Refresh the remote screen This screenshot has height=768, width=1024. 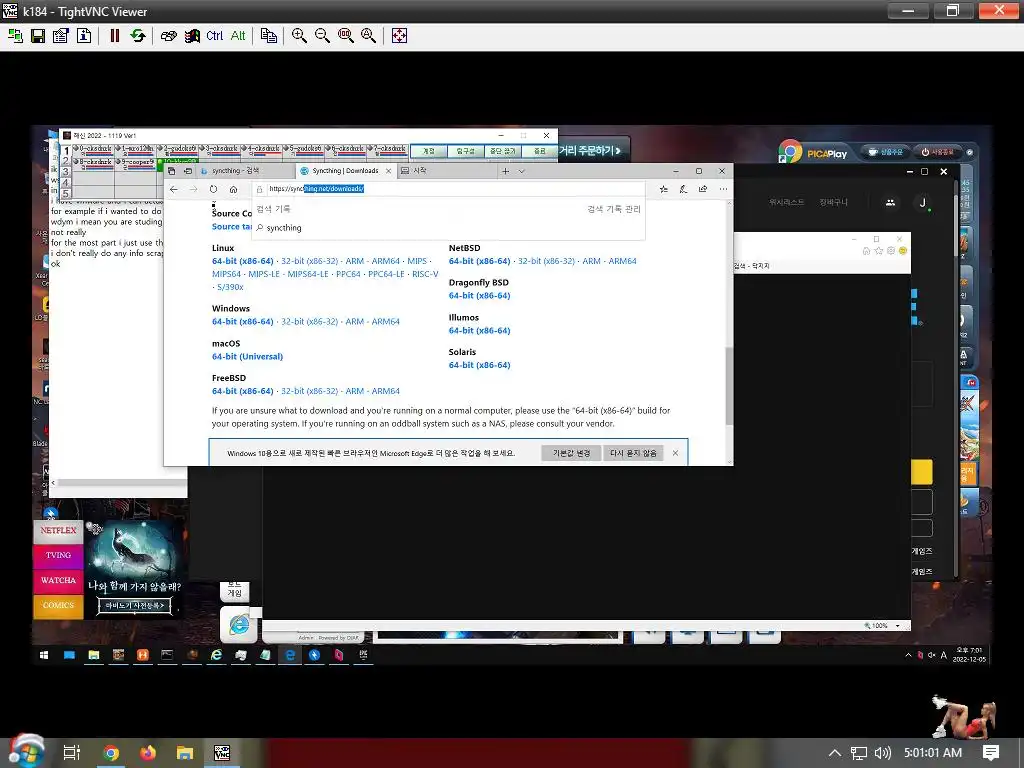click(138, 36)
